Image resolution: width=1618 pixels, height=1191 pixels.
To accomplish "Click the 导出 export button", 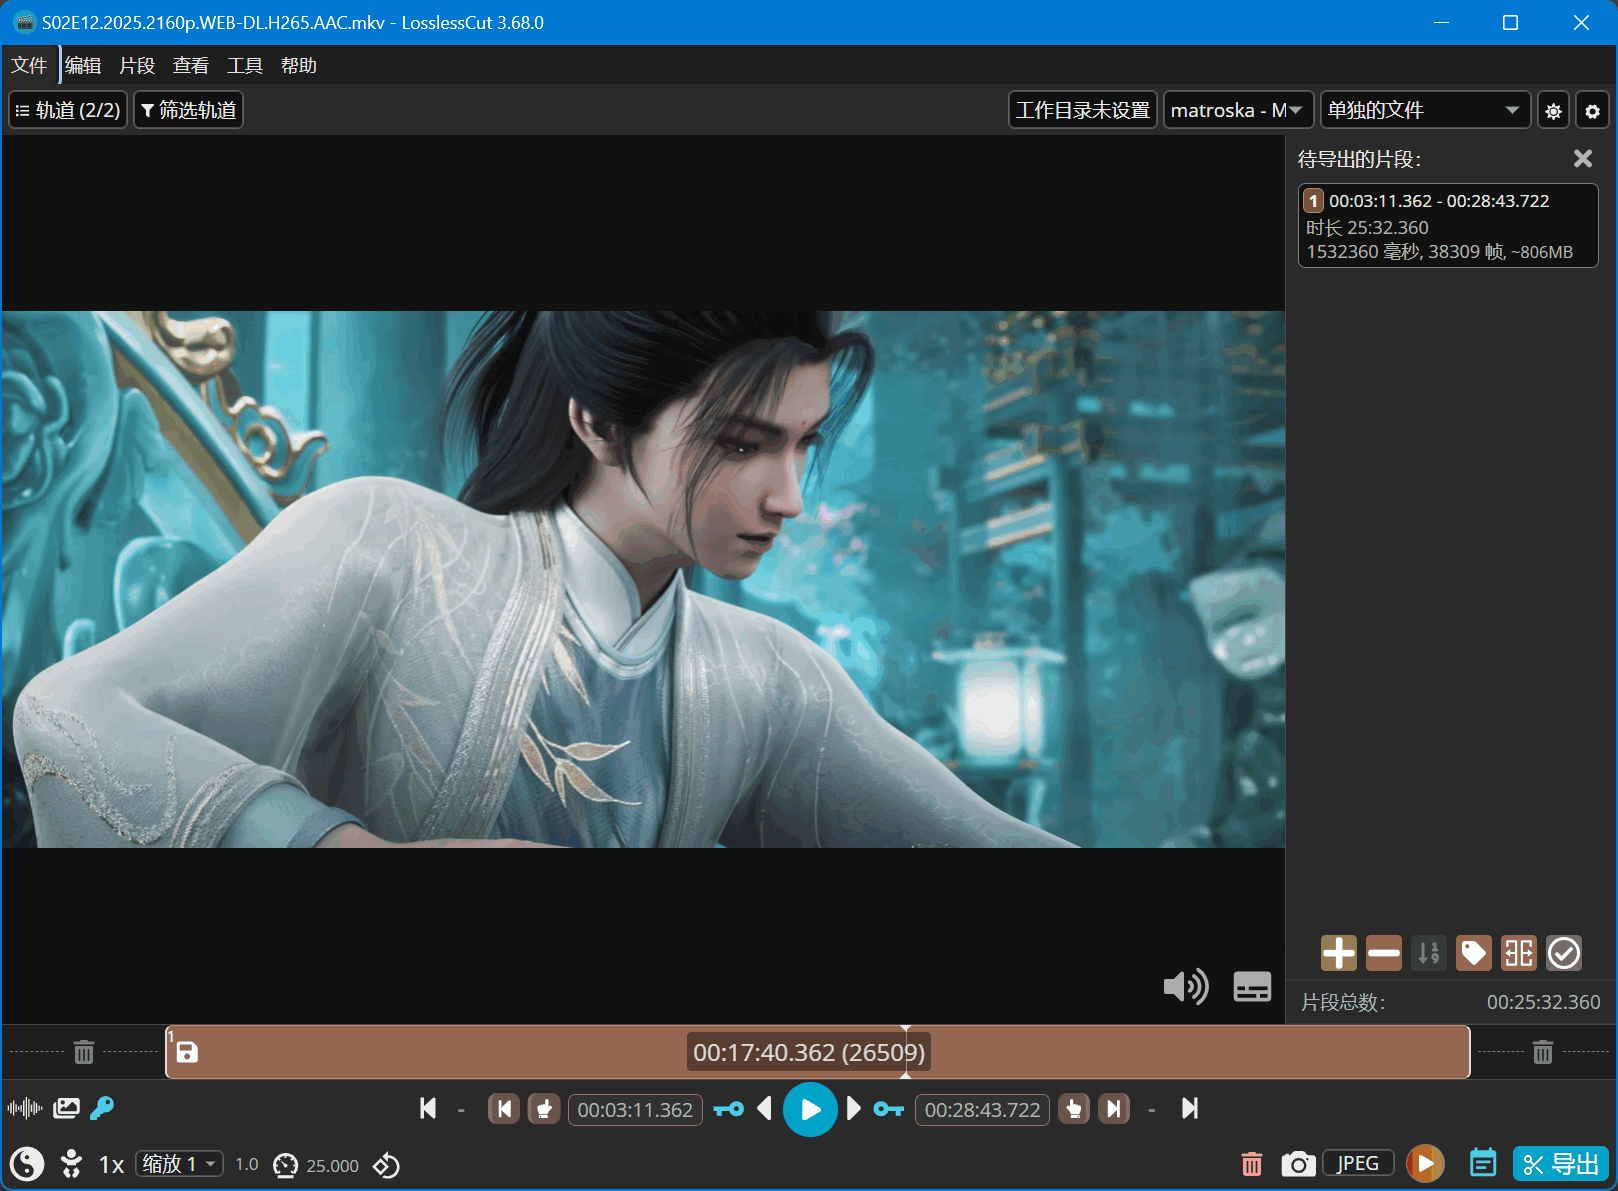I will click(x=1561, y=1164).
